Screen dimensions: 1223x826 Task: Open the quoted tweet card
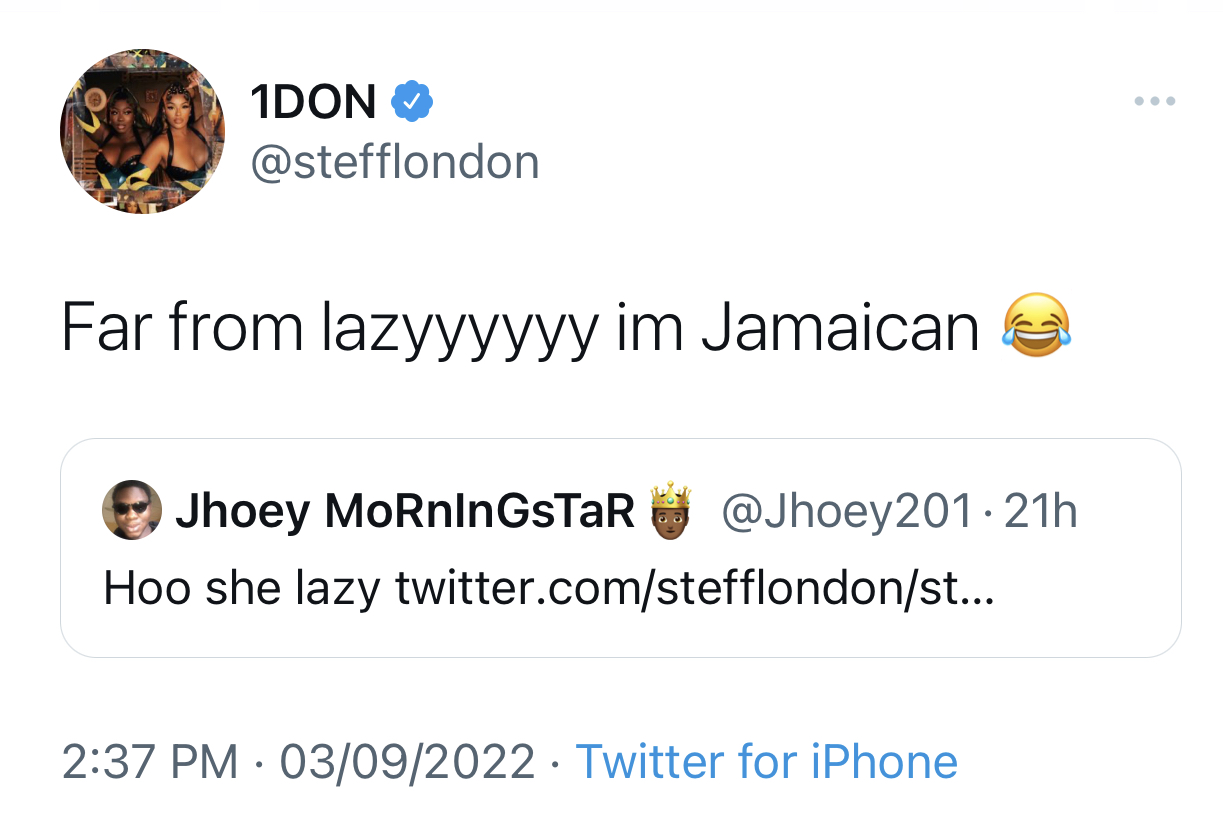620,548
